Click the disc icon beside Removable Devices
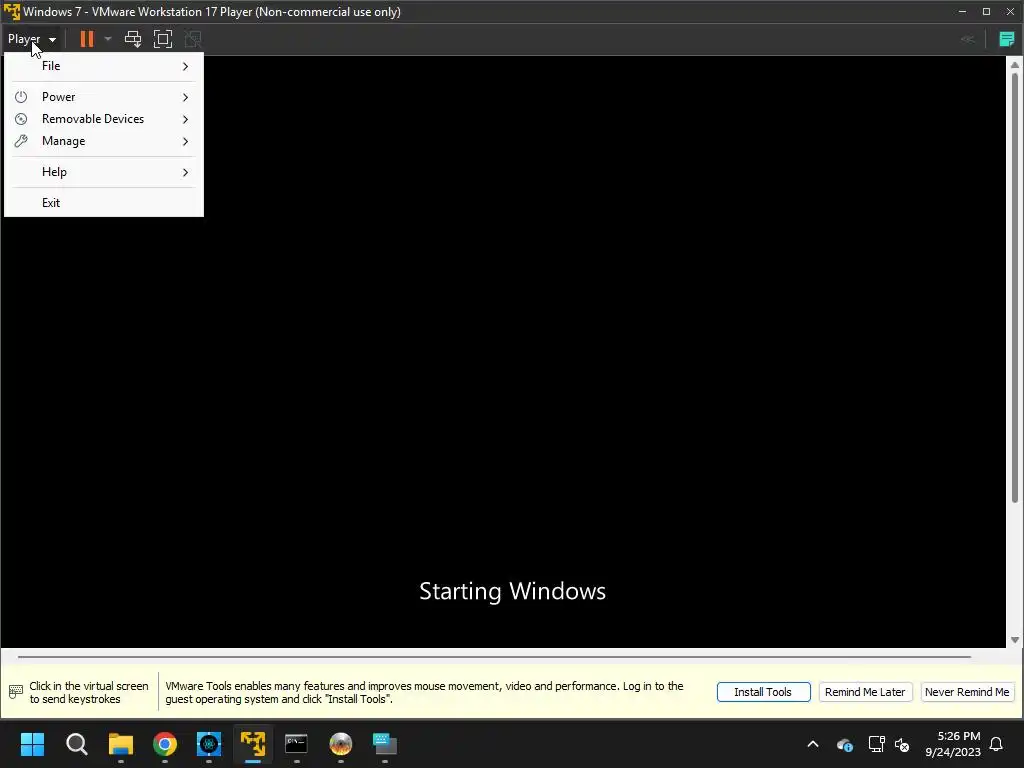 21,119
